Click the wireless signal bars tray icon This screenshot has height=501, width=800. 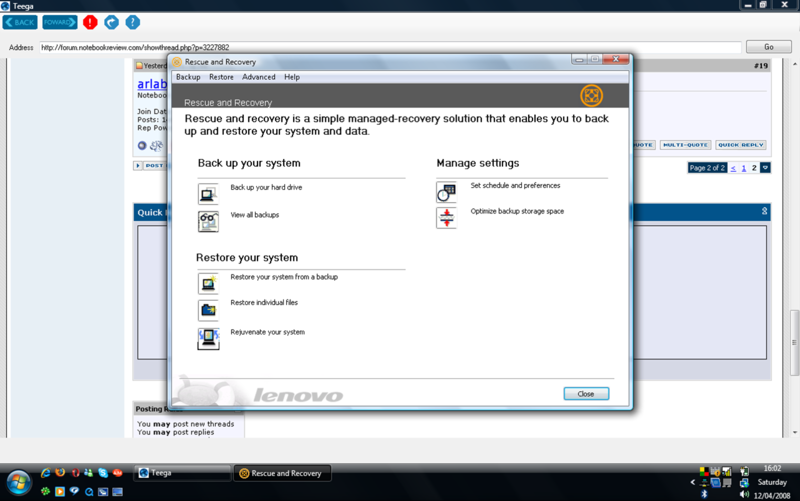pyautogui.click(x=727, y=471)
